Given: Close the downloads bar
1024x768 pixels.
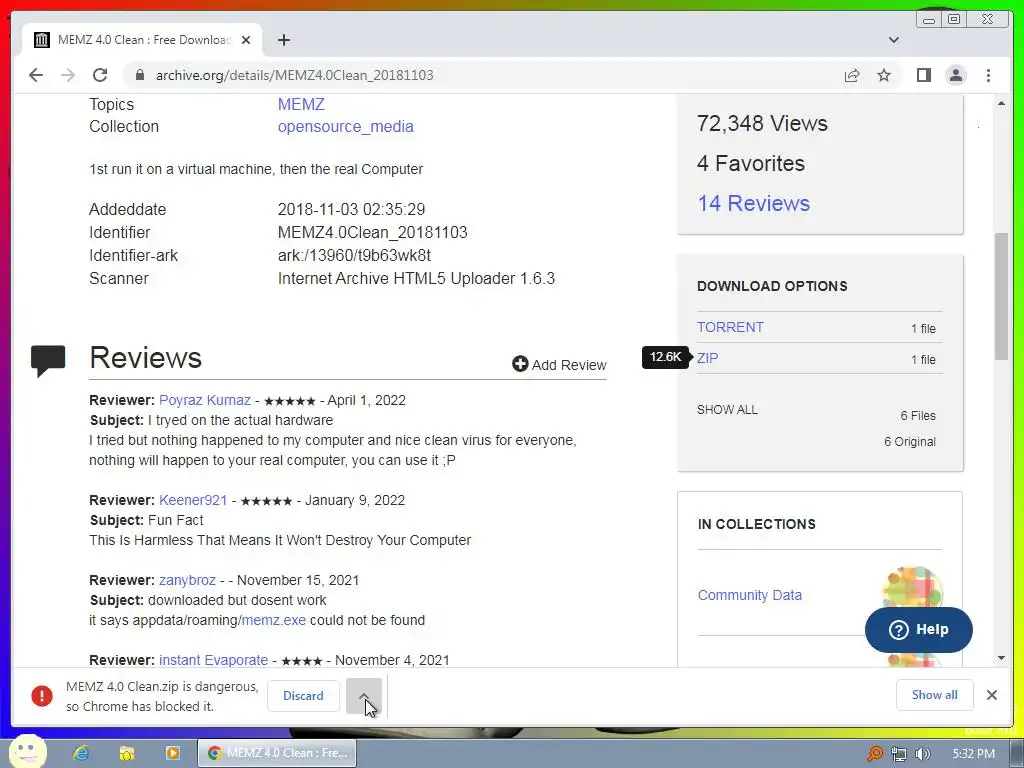Looking at the screenshot, I should [x=992, y=695].
